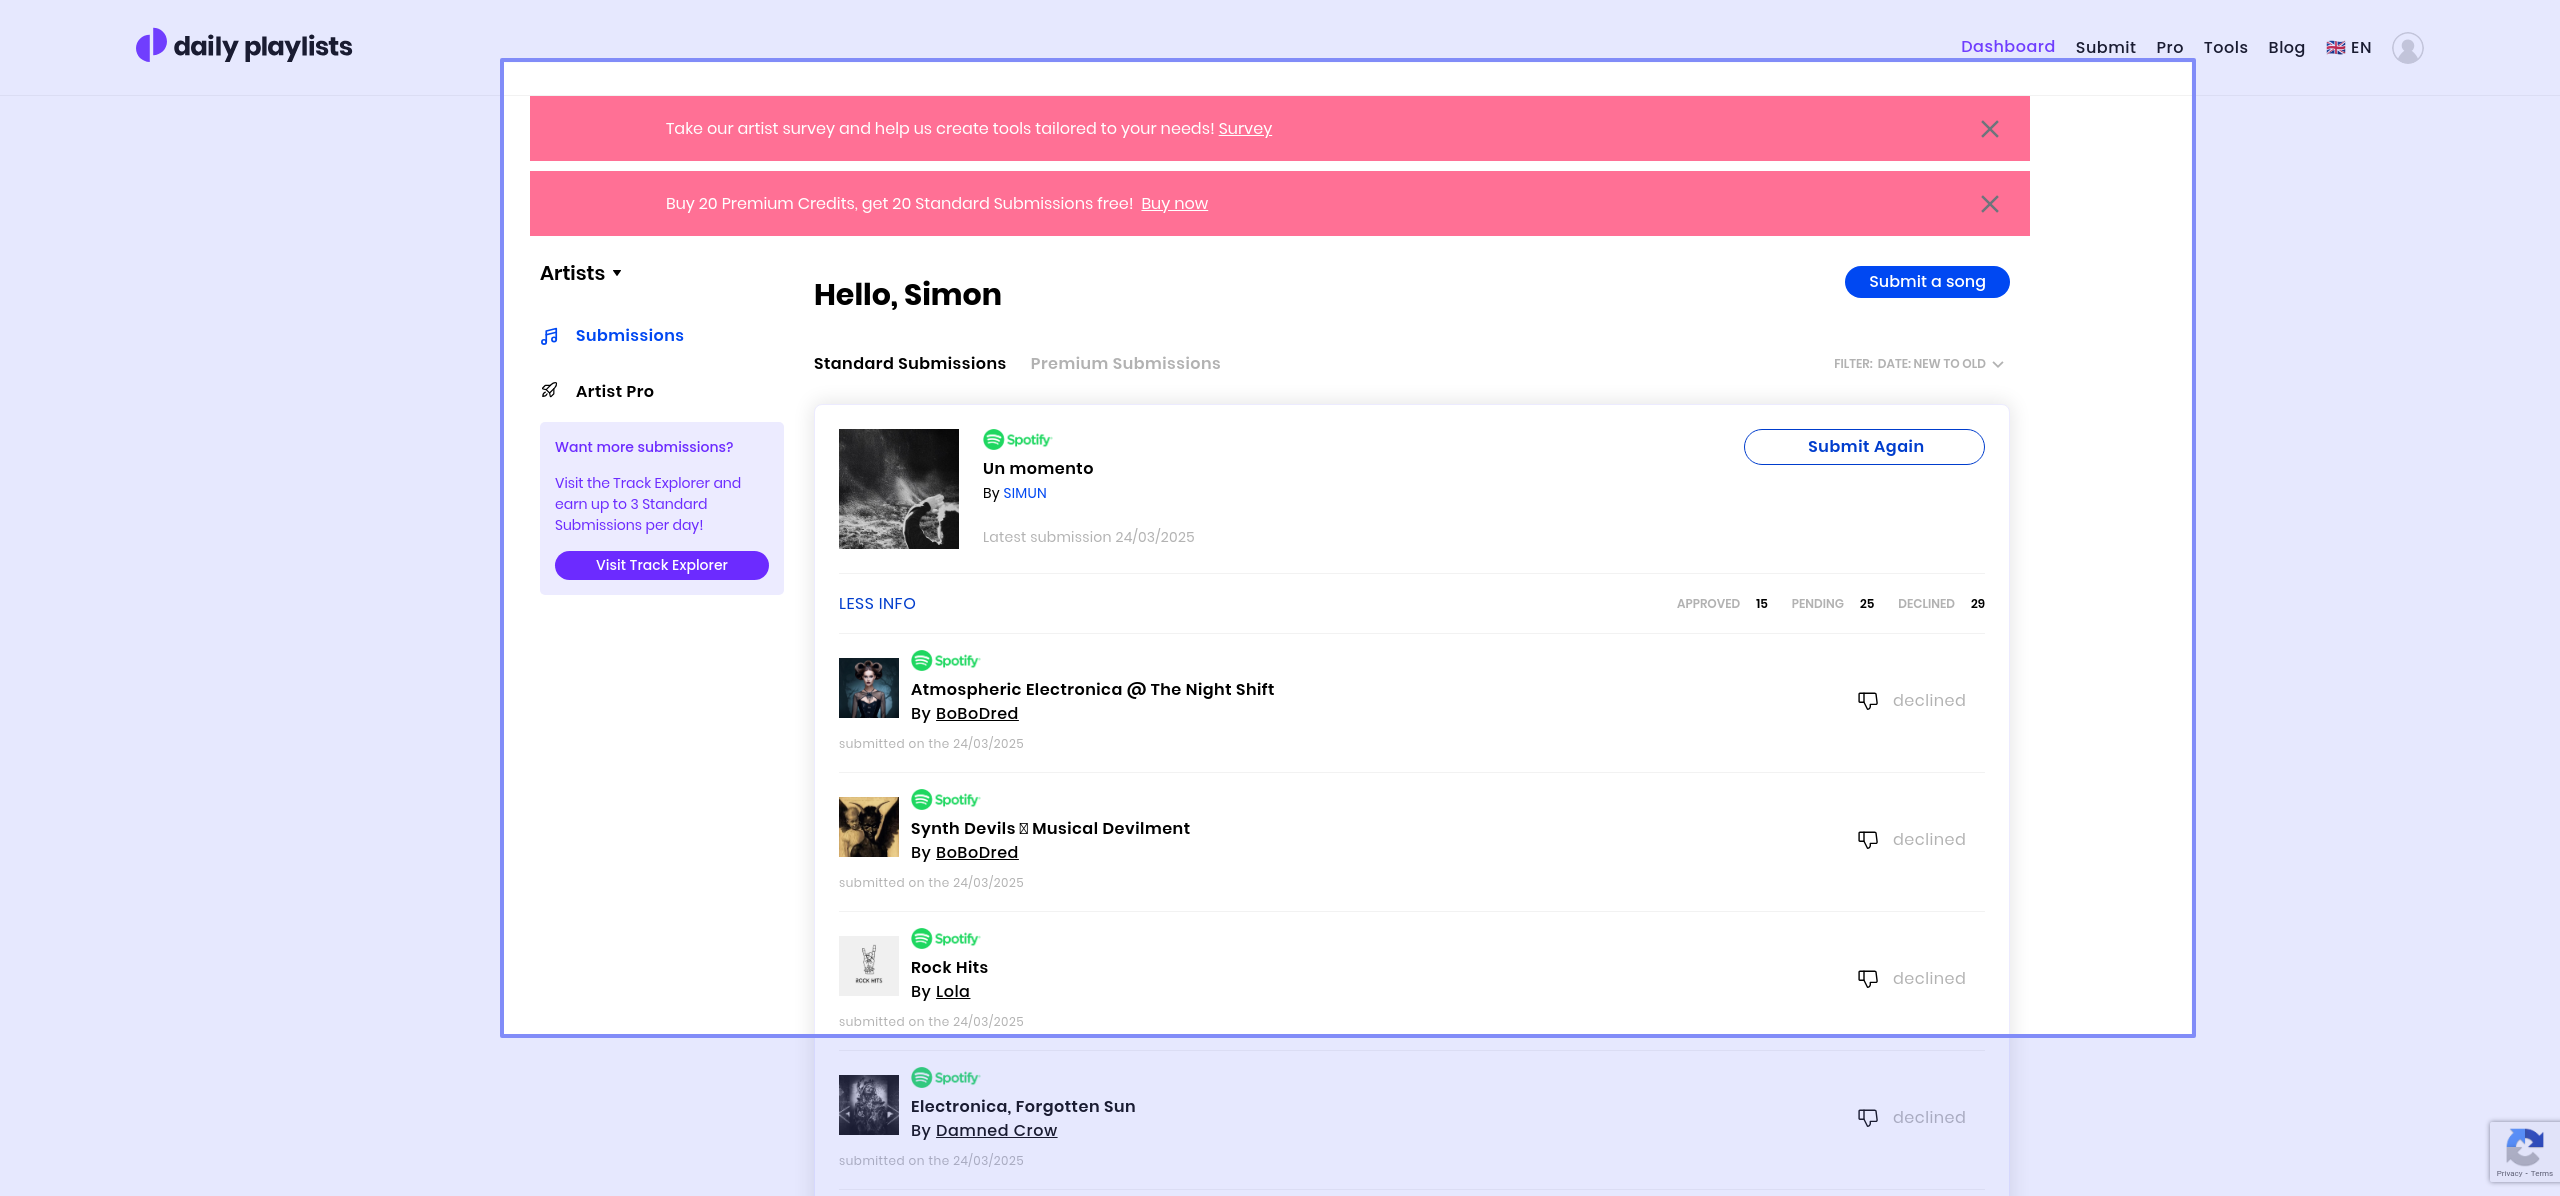
Task: Click thumbs-down icon for Atmospheric Electronica playlist
Action: coord(1867,701)
